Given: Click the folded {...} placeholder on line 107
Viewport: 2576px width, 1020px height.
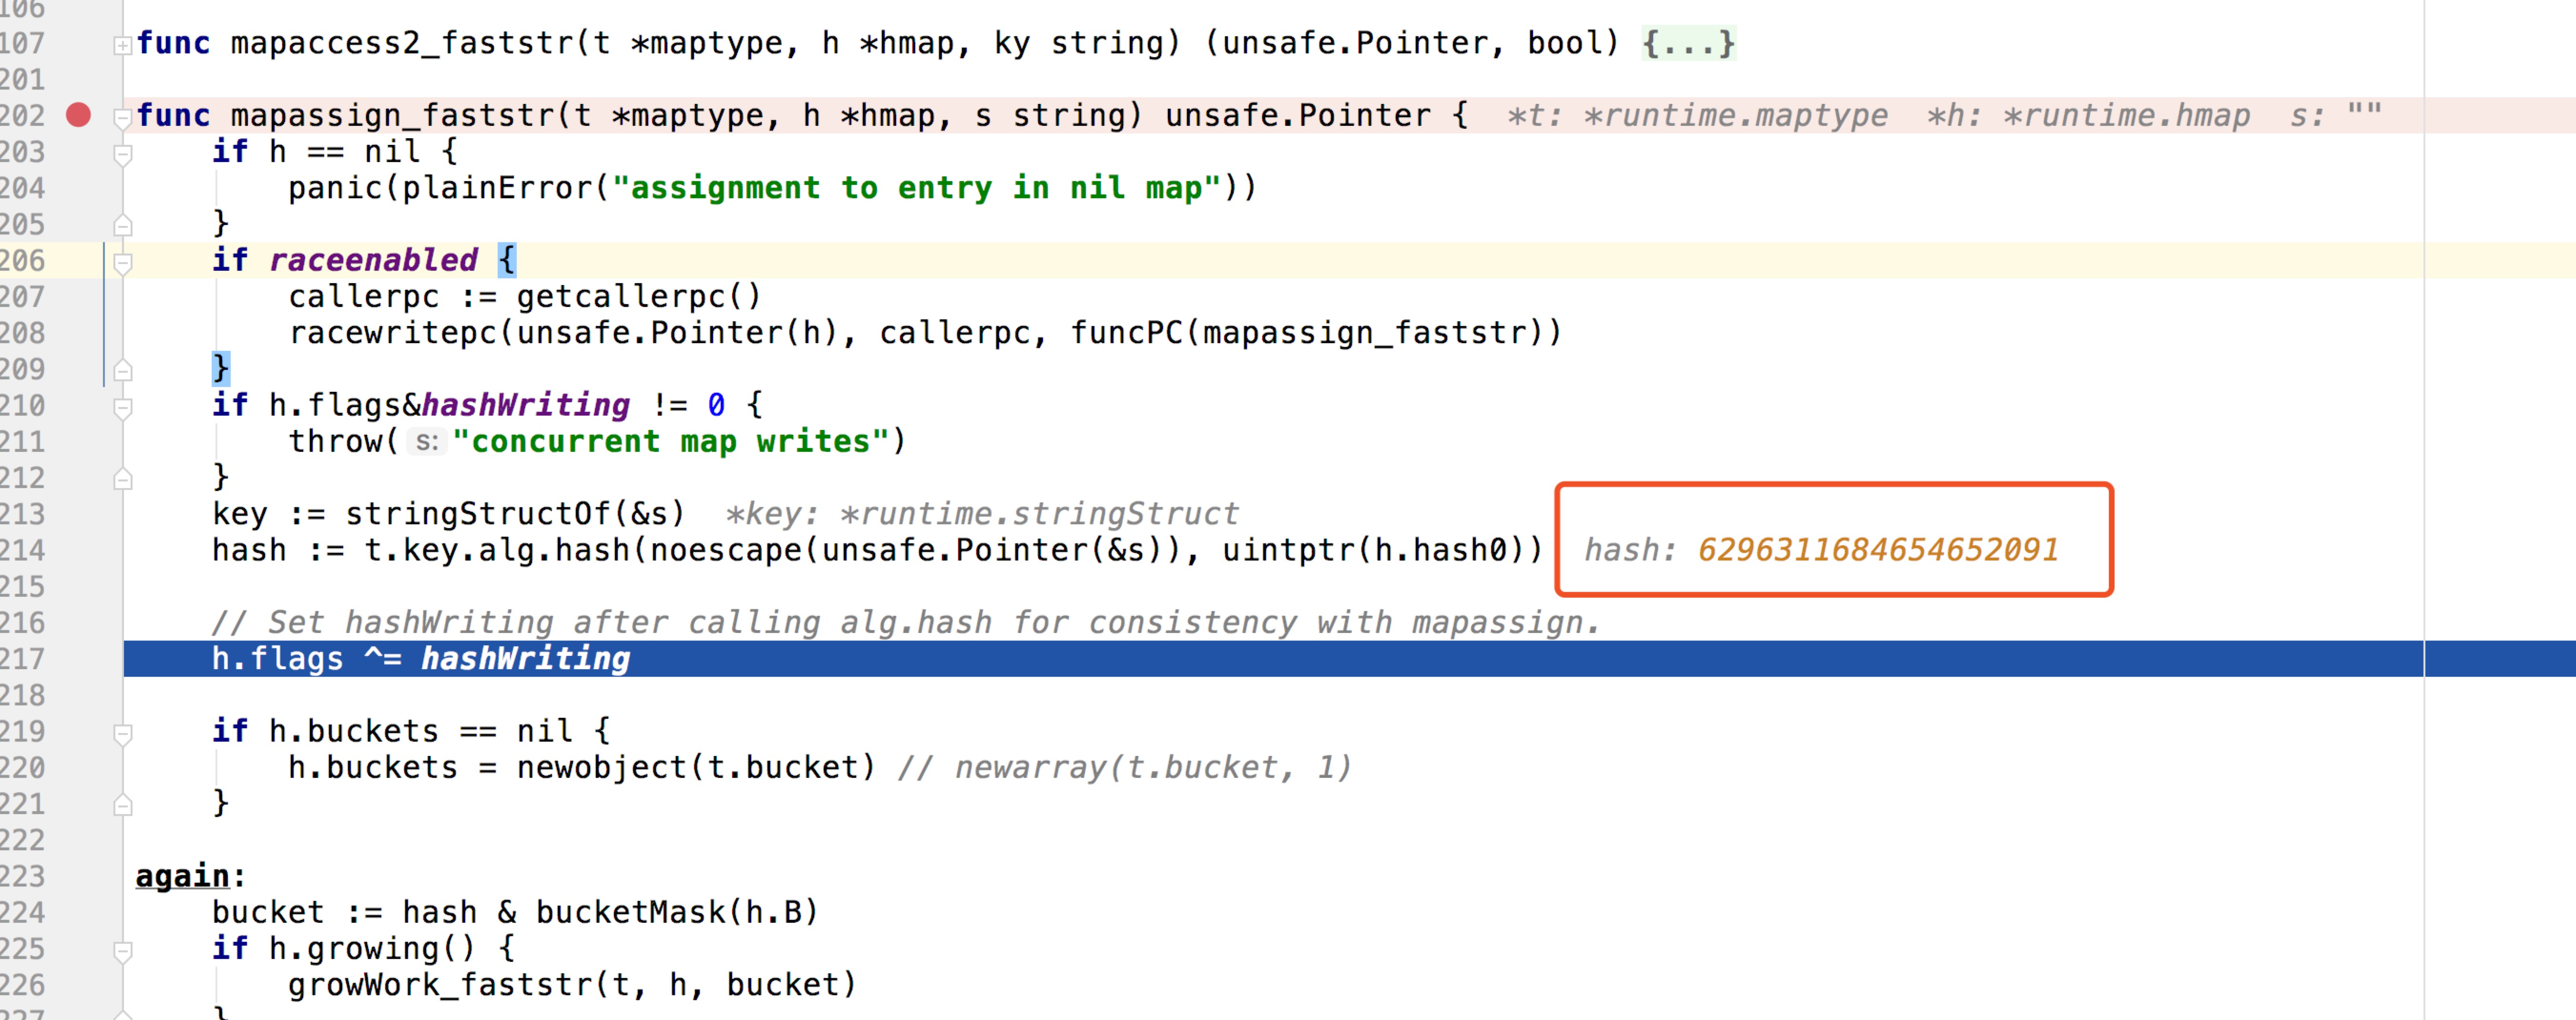Looking at the screenshot, I should coord(1688,43).
